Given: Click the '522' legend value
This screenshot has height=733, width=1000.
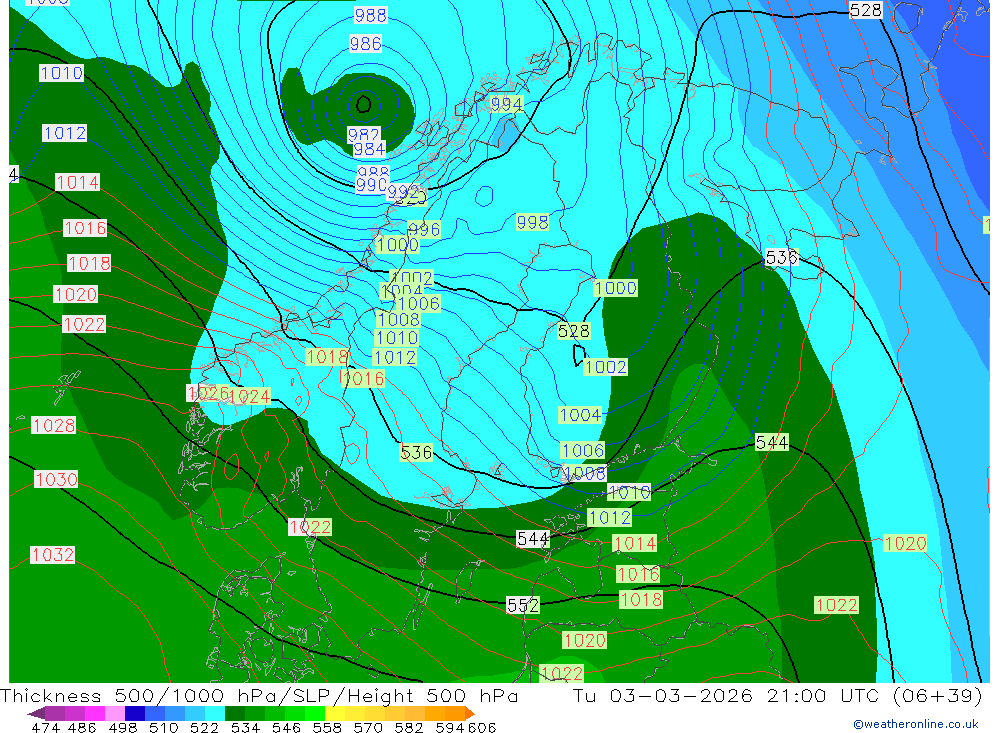Looking at the screenshot, I should tap(204, 727).
